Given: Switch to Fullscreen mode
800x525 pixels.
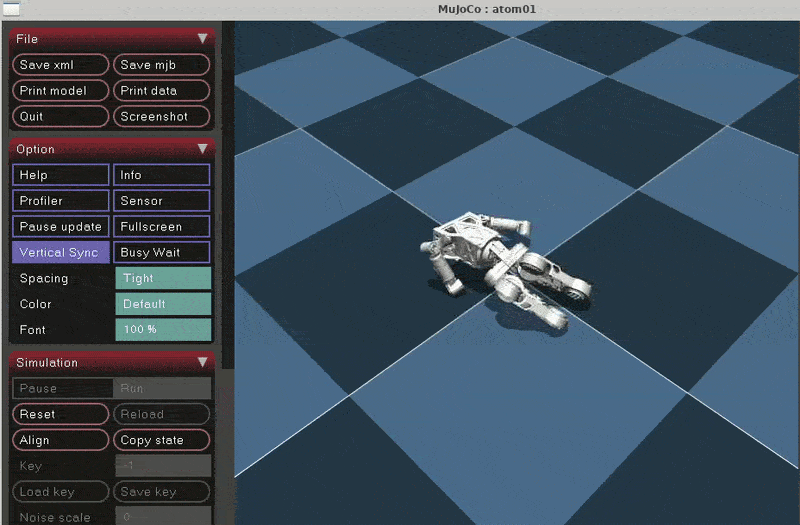Looking at the screenshot, I should click(x=161, y=227).
